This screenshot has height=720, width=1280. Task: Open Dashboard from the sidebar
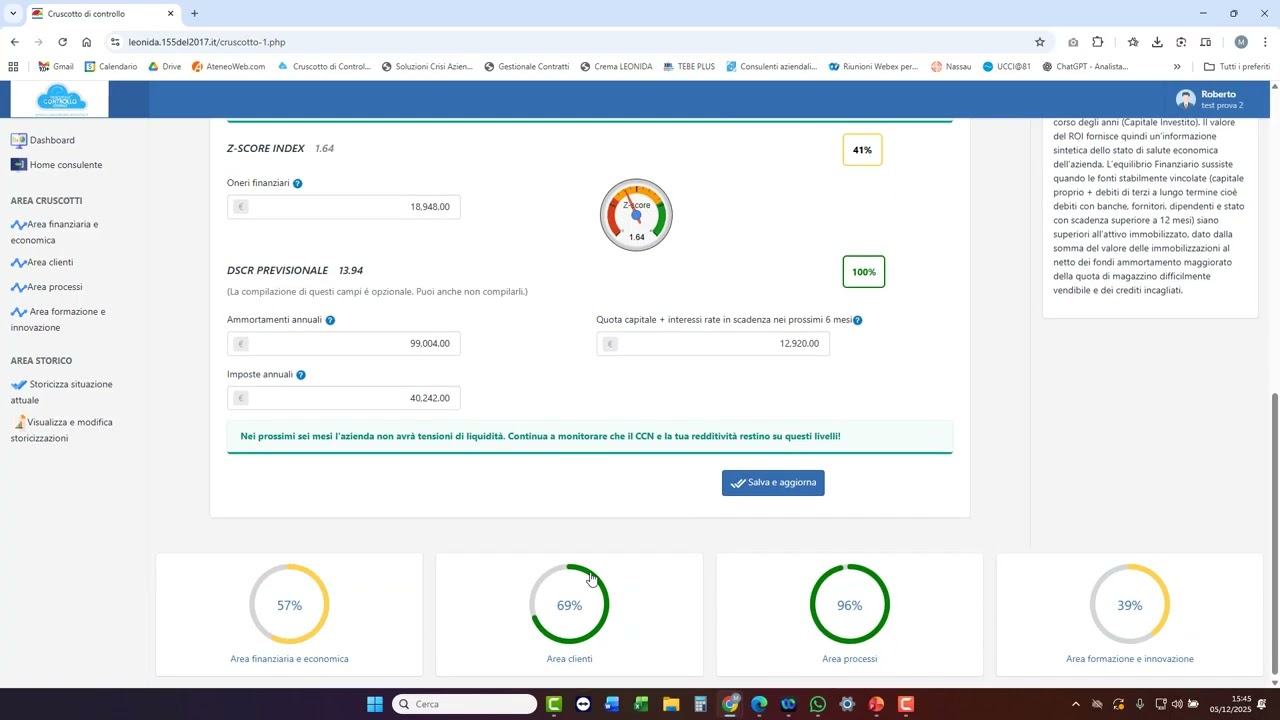(x=52, y=141)
